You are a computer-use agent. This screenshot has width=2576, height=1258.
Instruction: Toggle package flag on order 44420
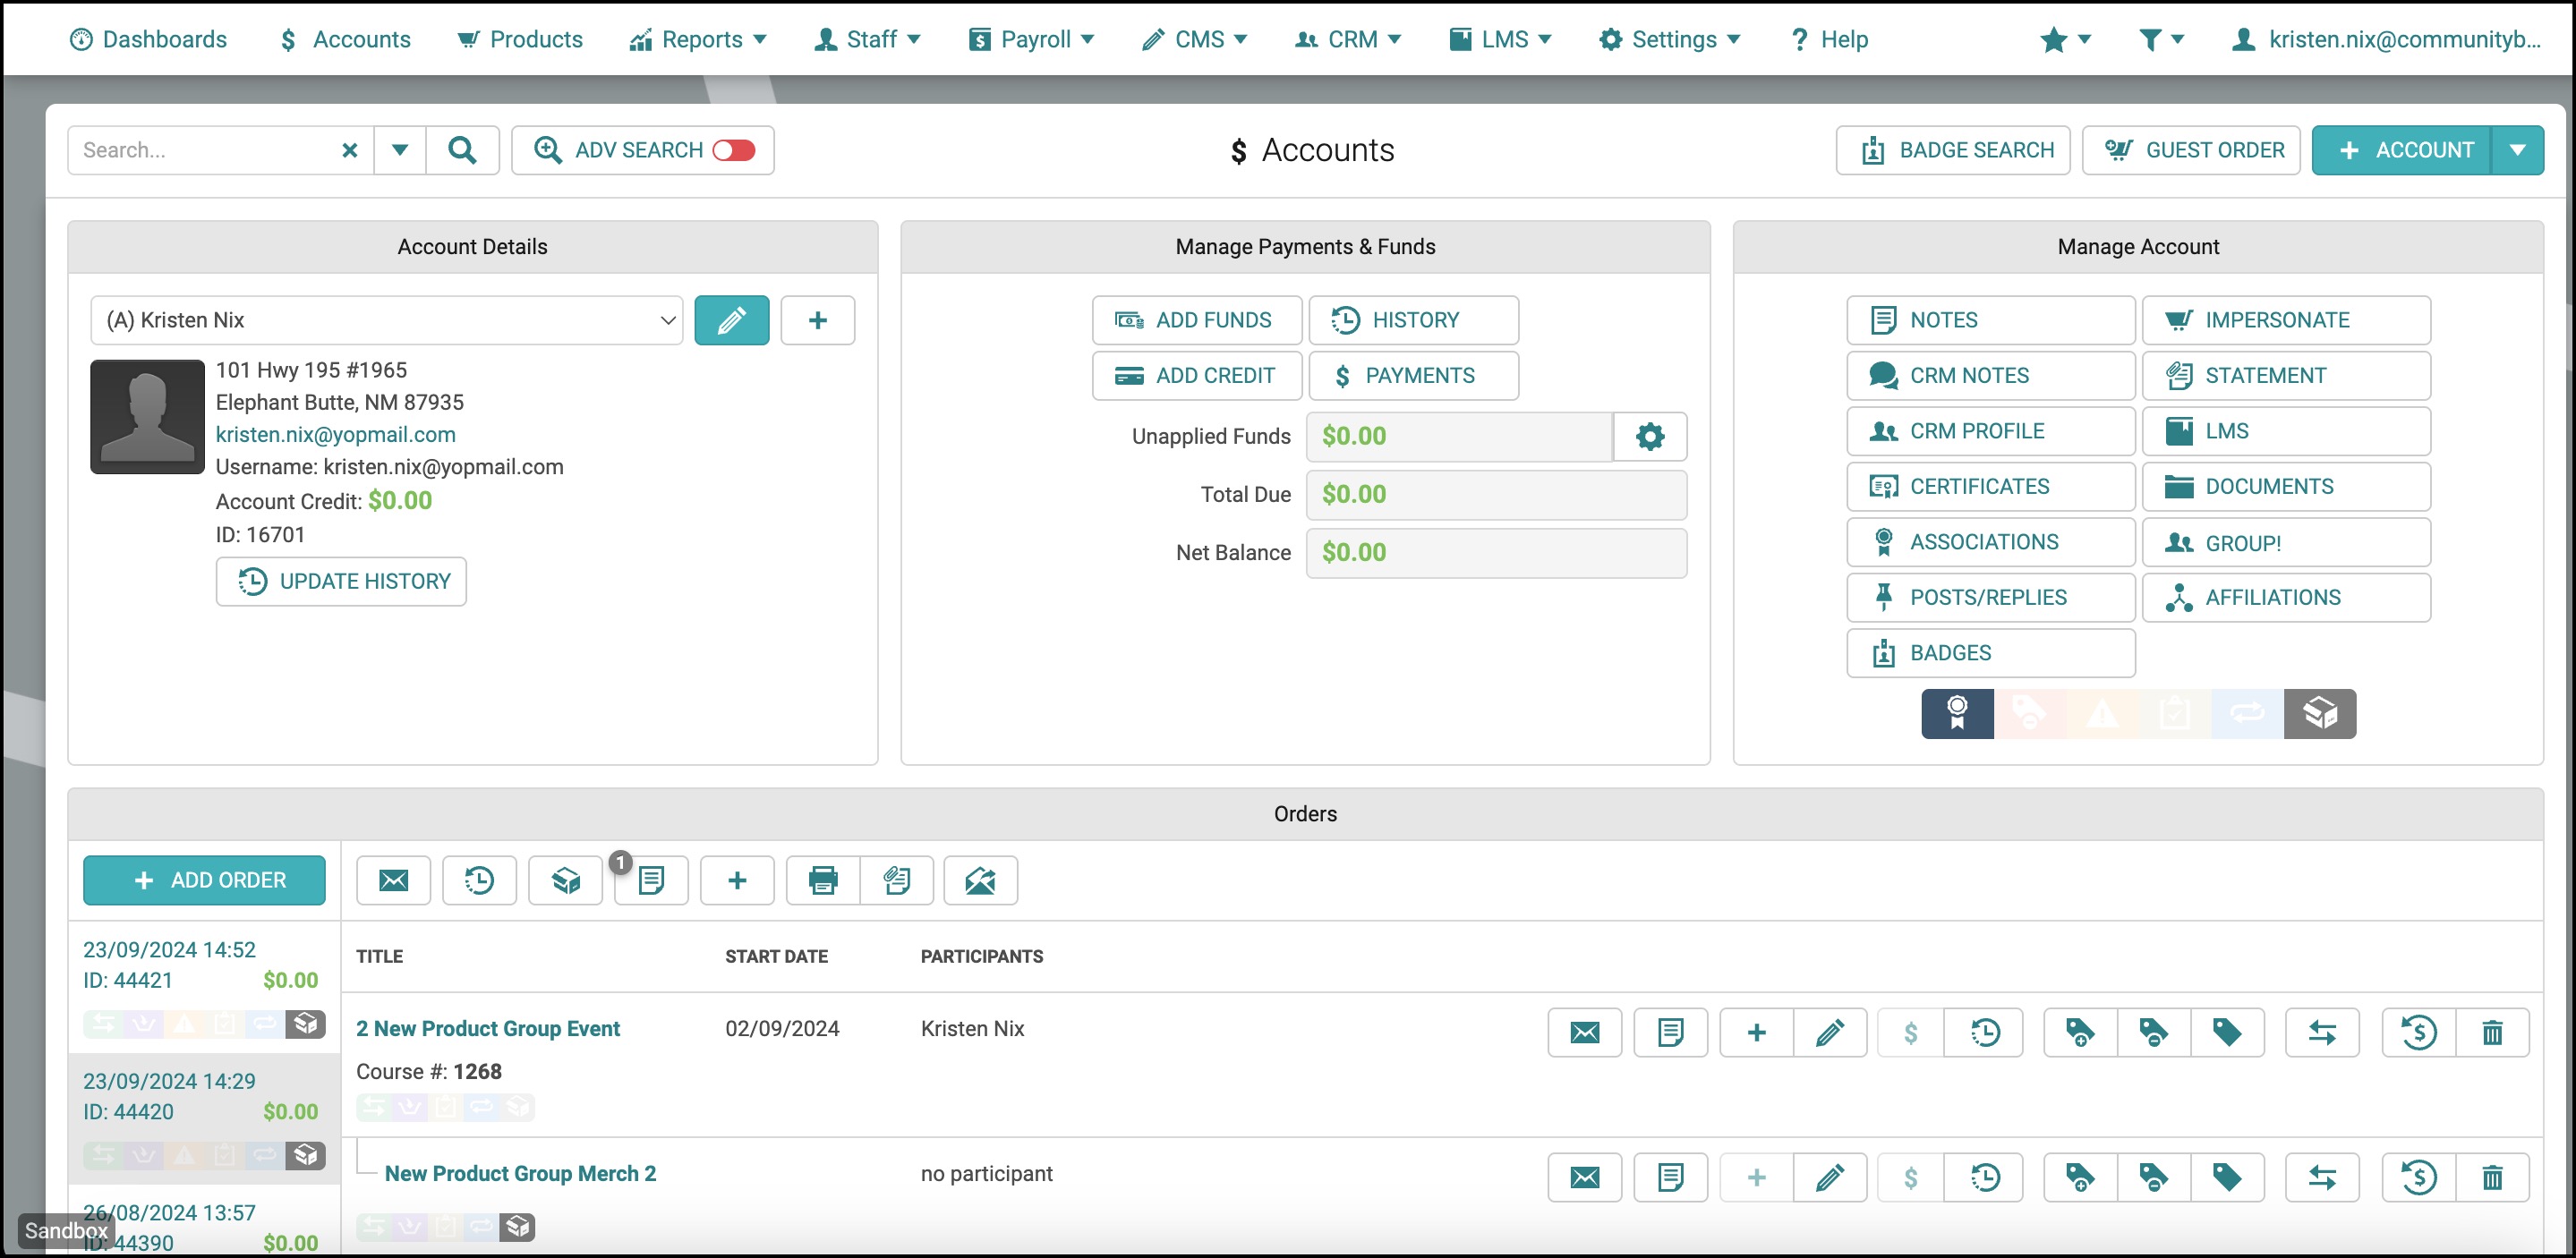(x=305, y=1155)
